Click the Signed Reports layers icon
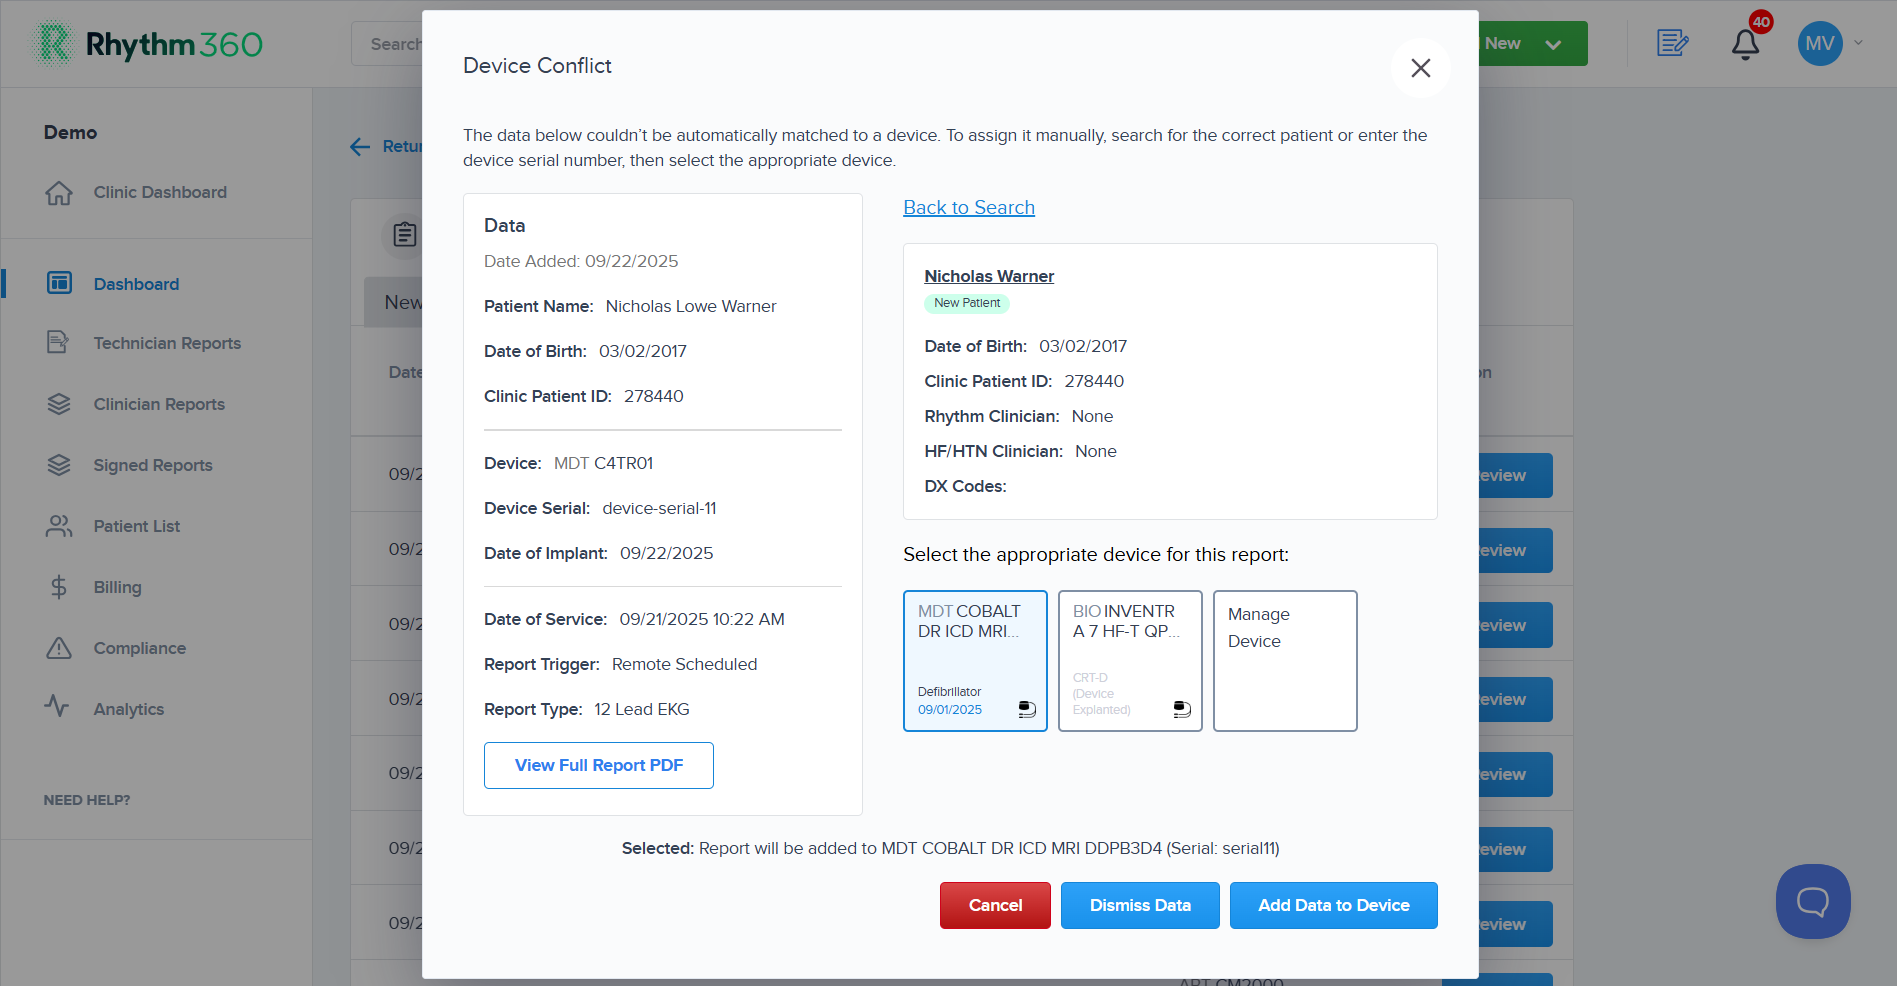Image resolution: width=1897 pixels, height=986 pixels. [x=59, y=465]
